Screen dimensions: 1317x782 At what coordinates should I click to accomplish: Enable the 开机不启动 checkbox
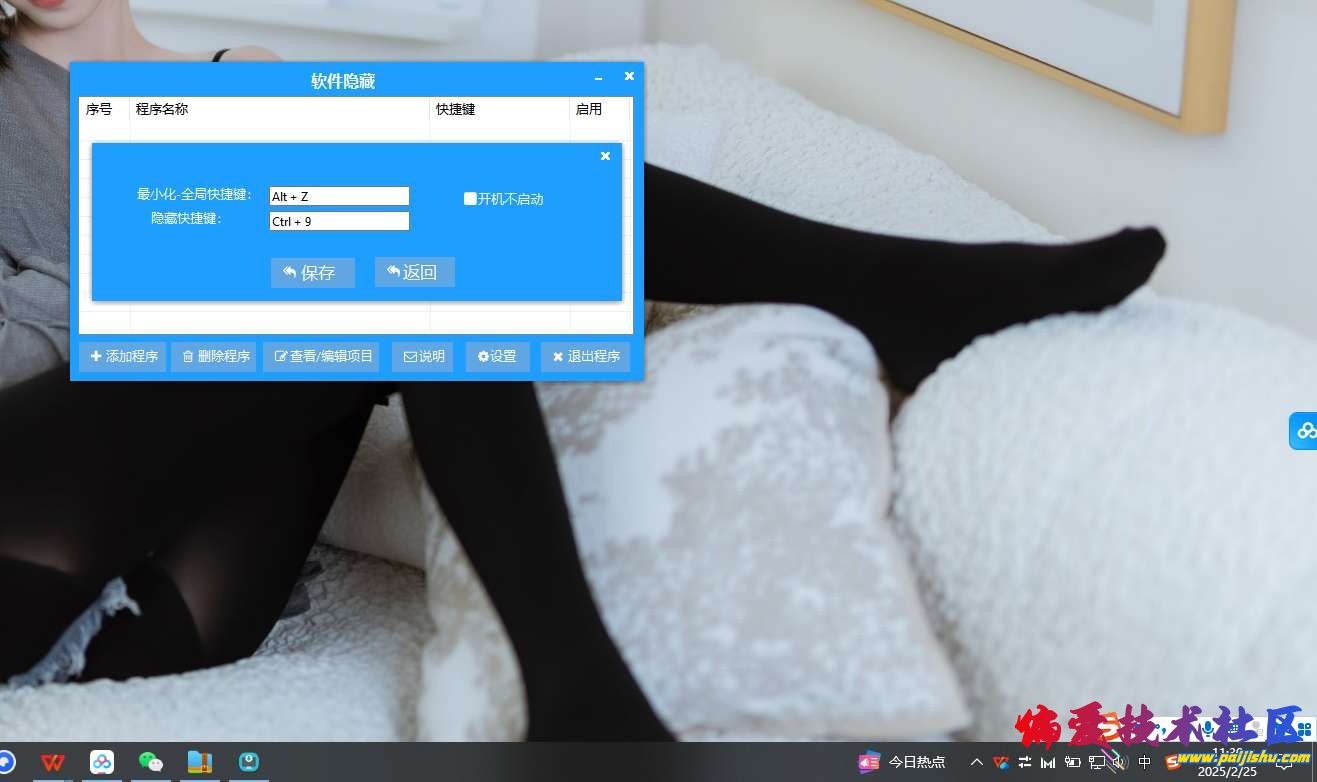click(470, 199)
